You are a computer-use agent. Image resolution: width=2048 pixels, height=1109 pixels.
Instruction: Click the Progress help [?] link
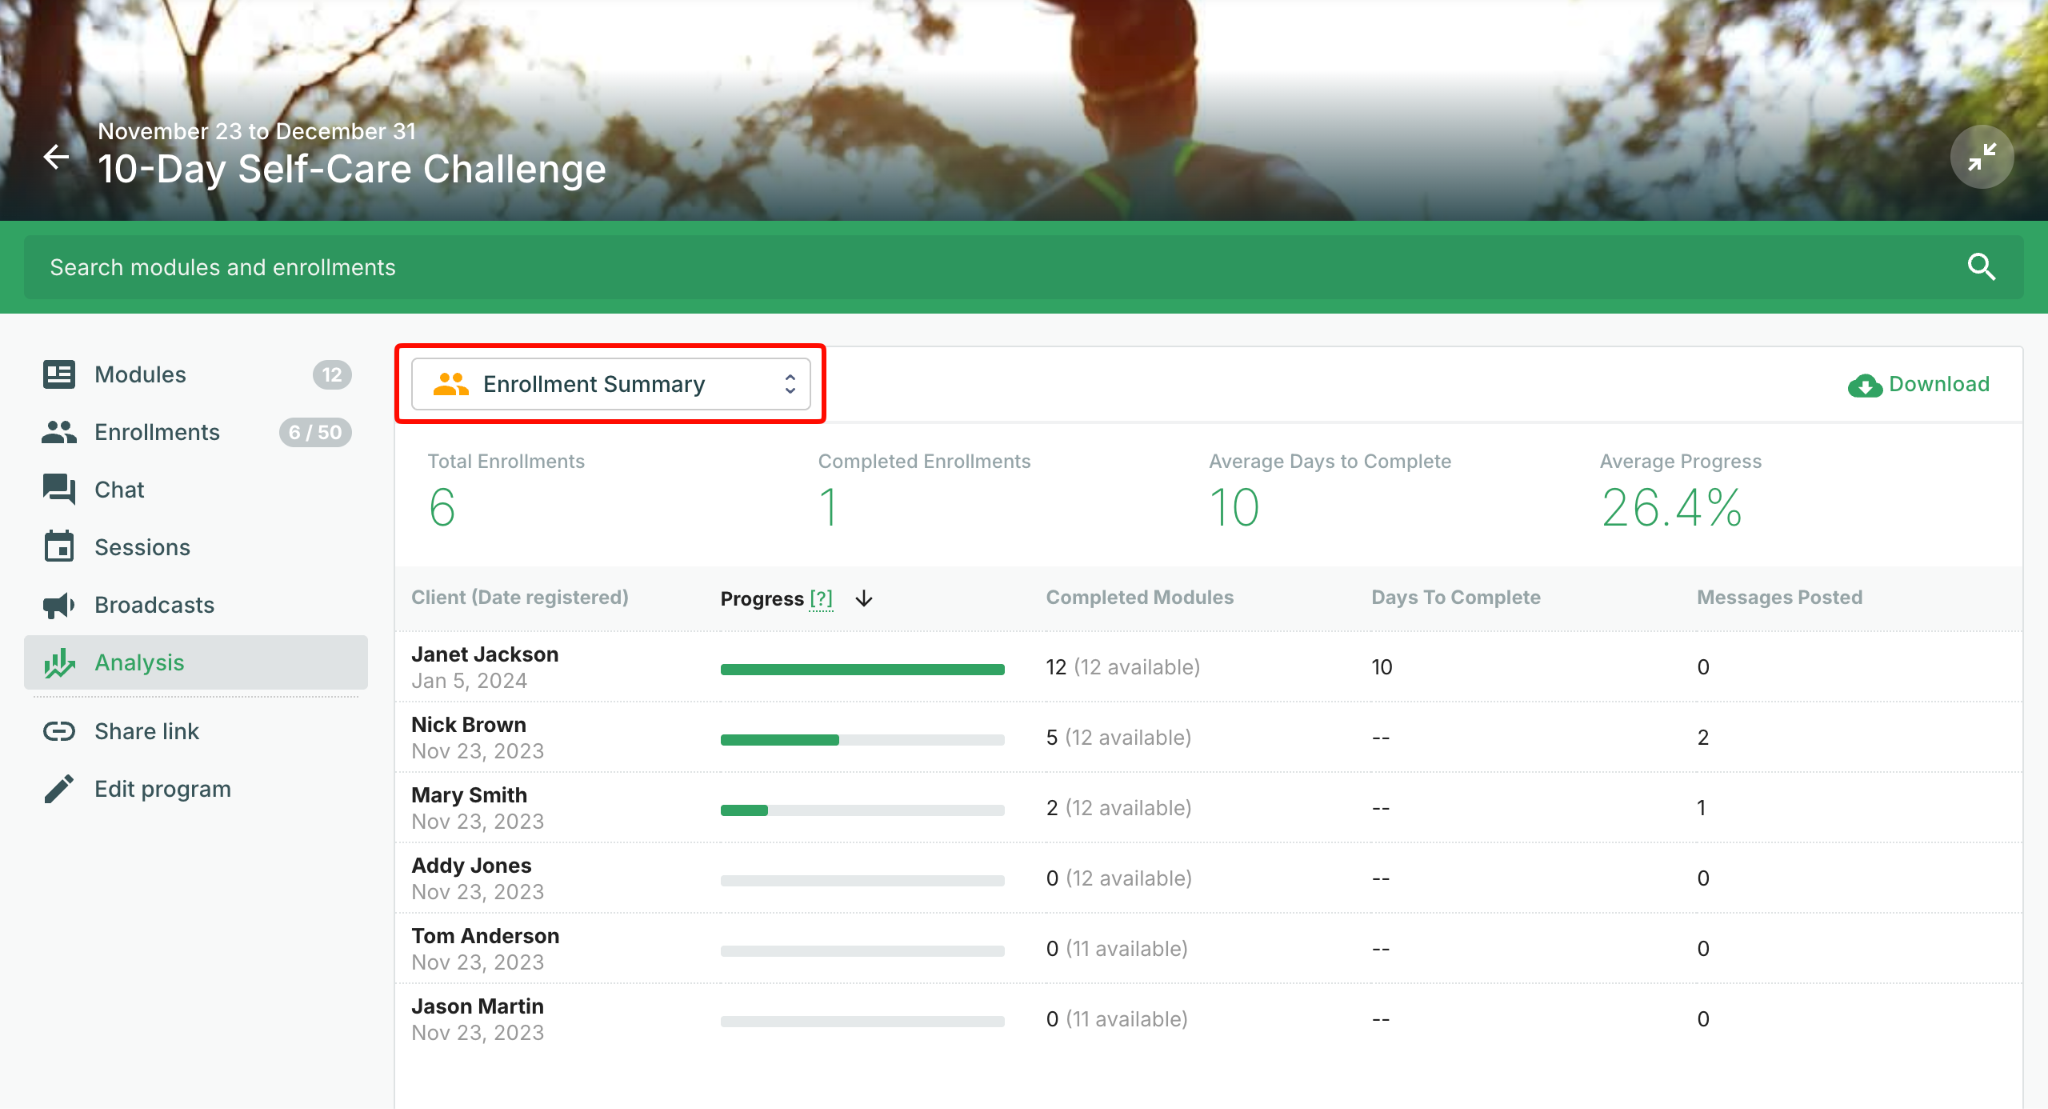click(x=821, y=598)
